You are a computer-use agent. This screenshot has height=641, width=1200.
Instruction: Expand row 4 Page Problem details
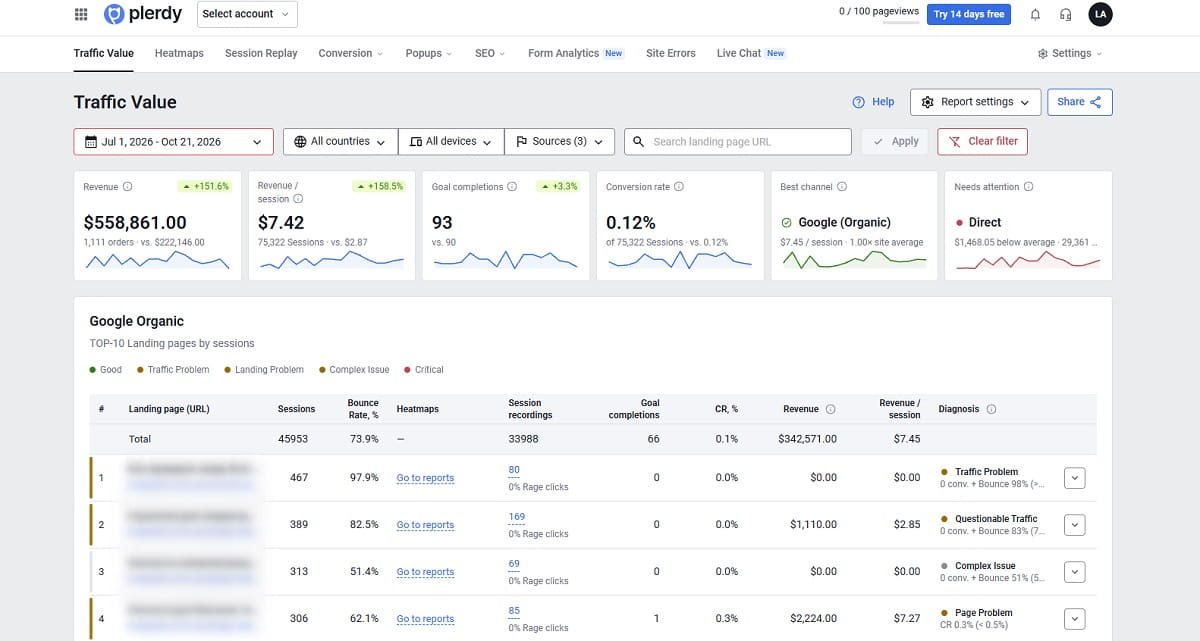(x=1075, y=619)
